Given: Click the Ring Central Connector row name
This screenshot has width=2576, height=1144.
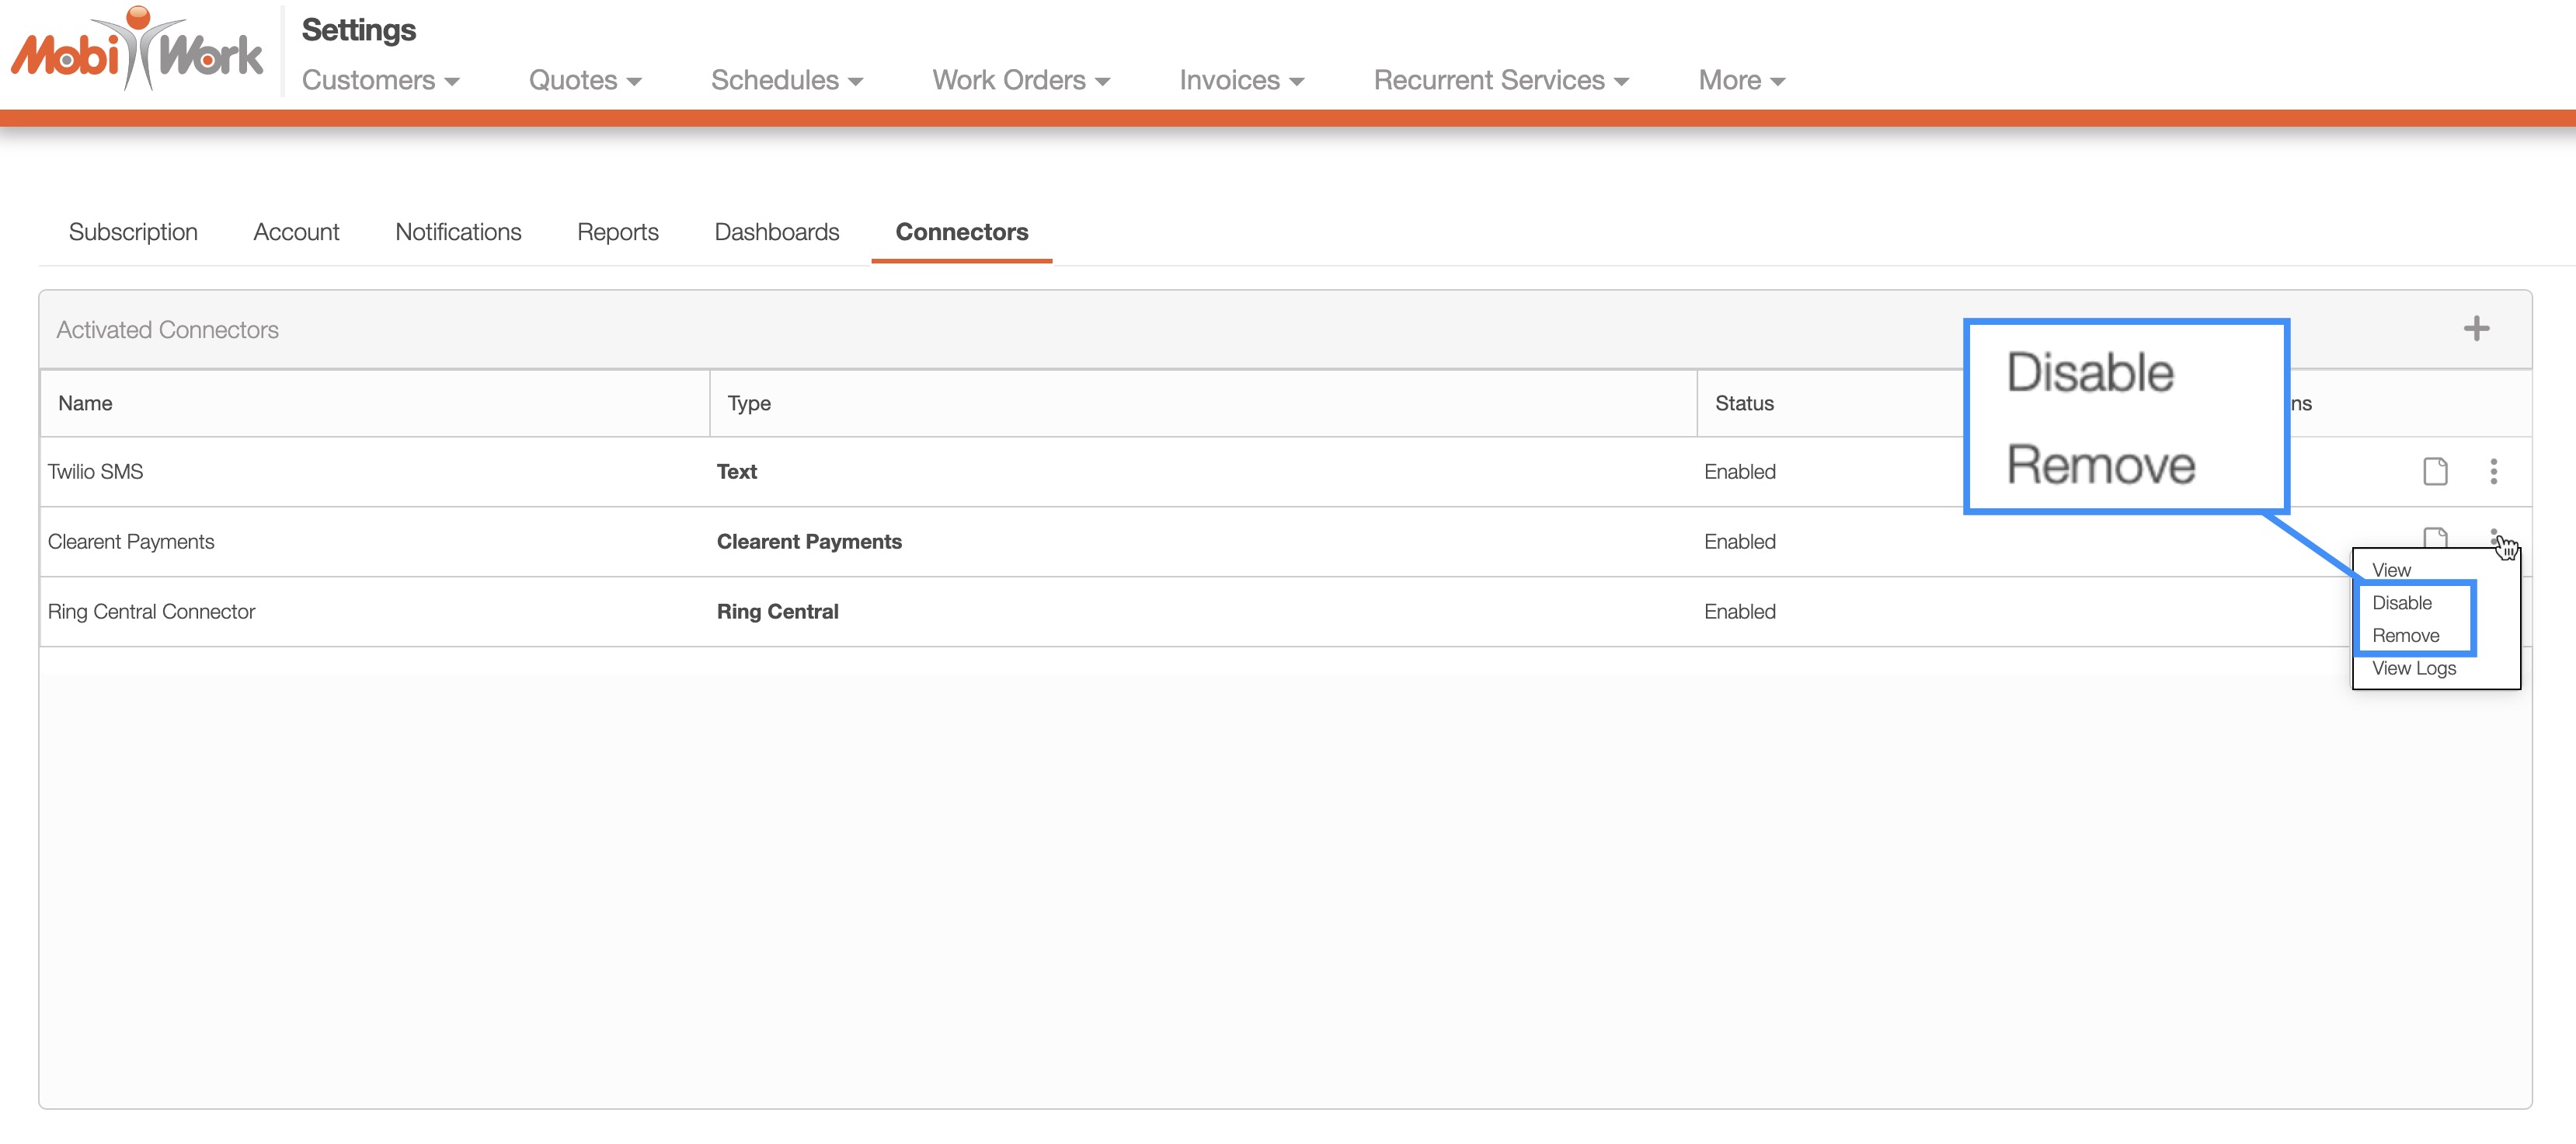Looking at the screenshot, I should 151,611.
